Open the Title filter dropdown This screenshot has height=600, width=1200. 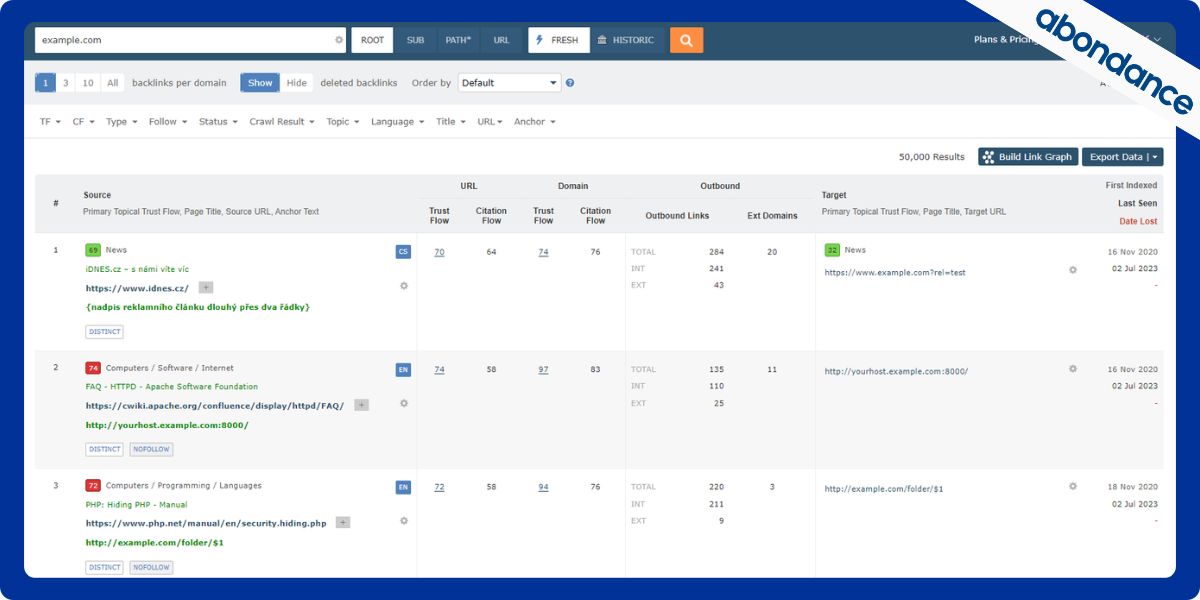coord(451,122)
